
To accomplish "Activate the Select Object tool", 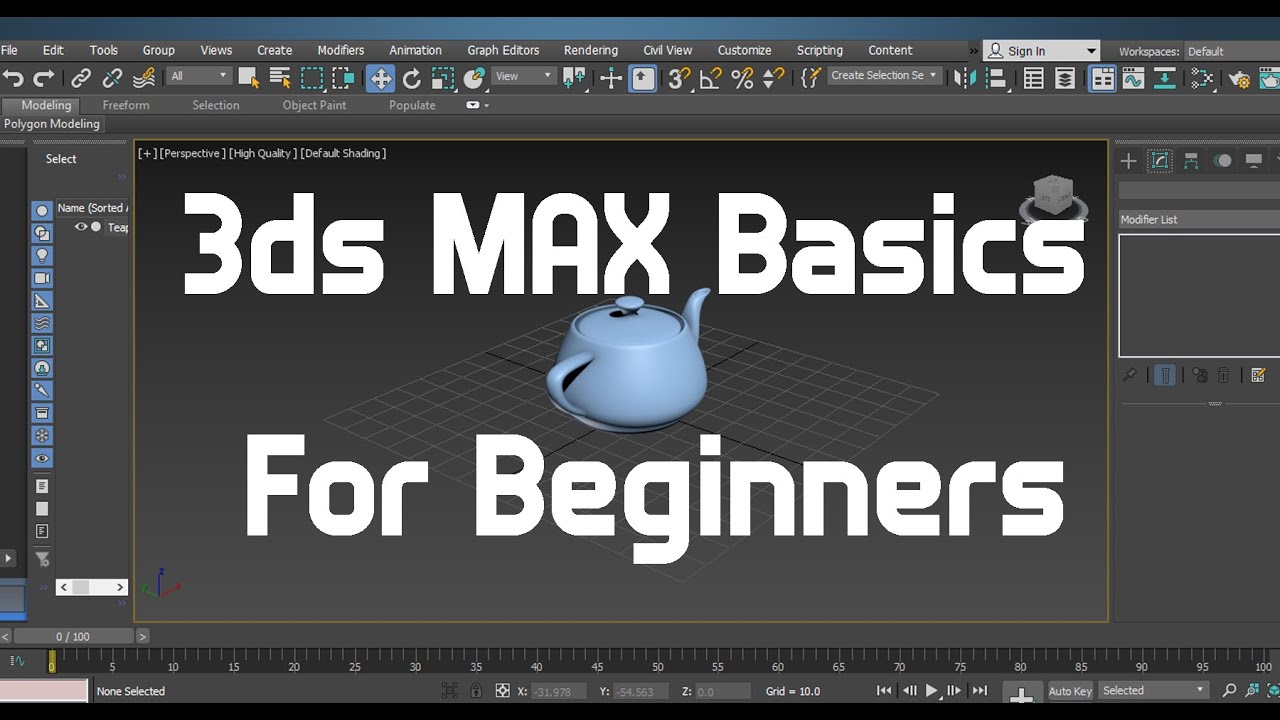I will coord(248,78).
